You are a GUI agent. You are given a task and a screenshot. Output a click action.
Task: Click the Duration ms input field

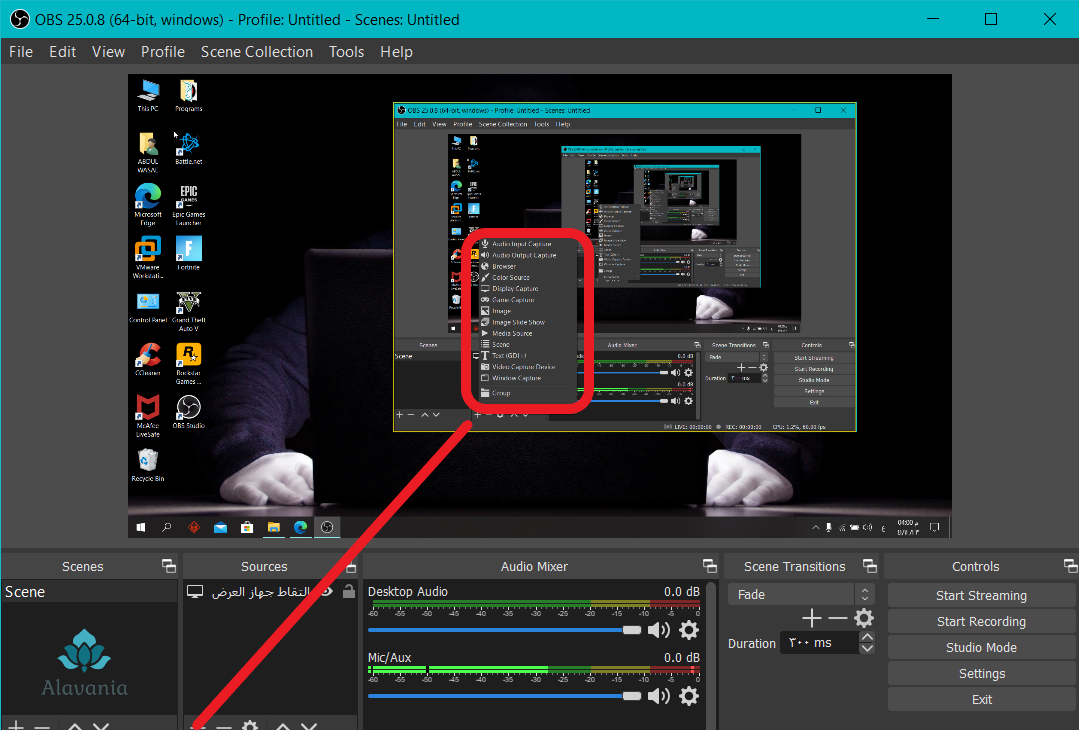[820, 643]
